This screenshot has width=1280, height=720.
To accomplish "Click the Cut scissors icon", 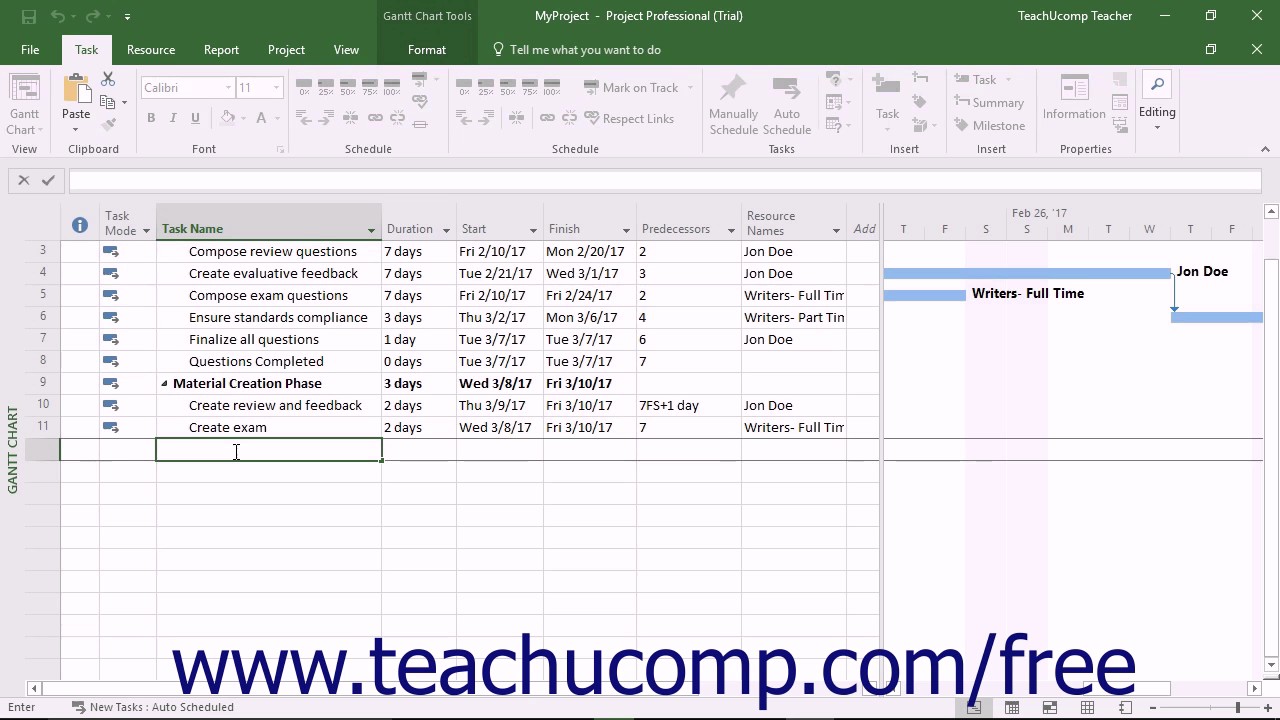I will click(x=108, y=80).
